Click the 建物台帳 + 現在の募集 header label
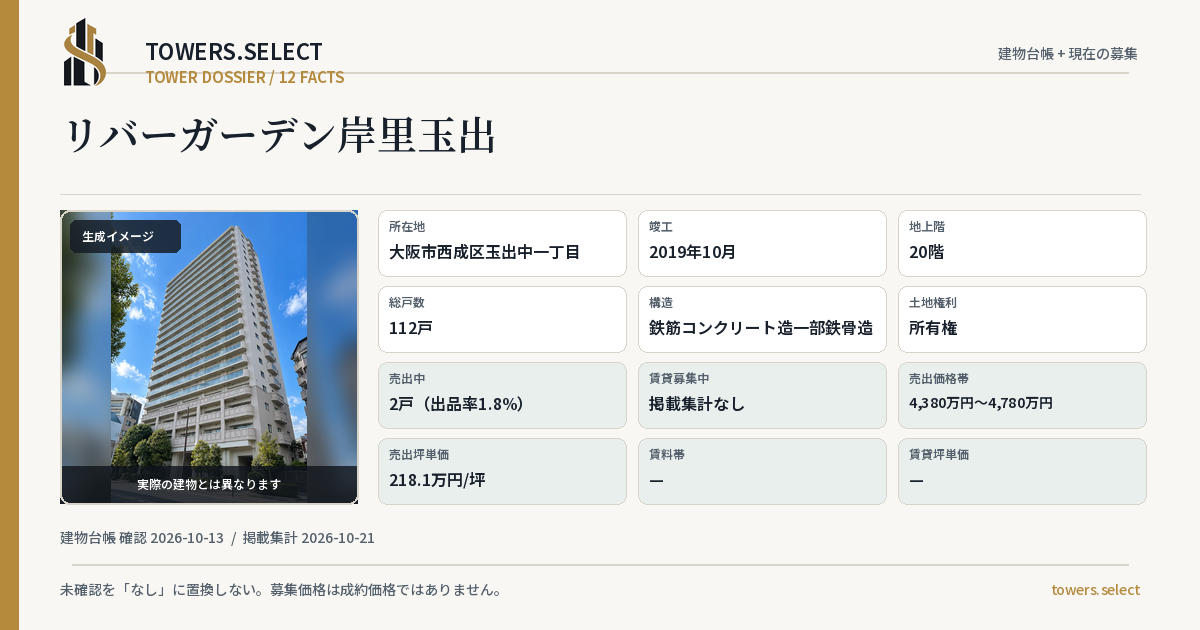Screen dimensions: 1200x630 point(1068,54)
